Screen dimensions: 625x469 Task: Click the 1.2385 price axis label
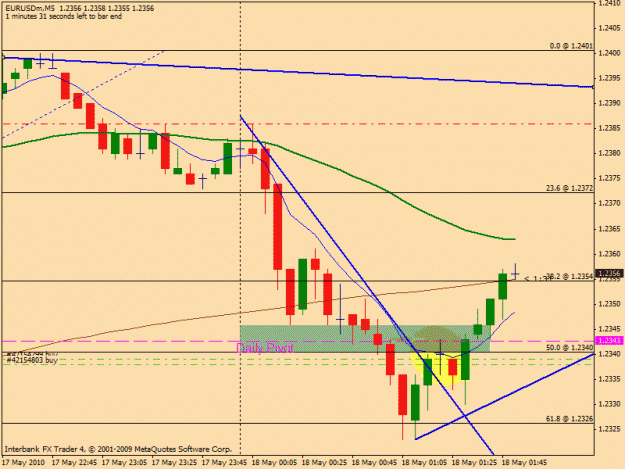click(x=609, y=128)
